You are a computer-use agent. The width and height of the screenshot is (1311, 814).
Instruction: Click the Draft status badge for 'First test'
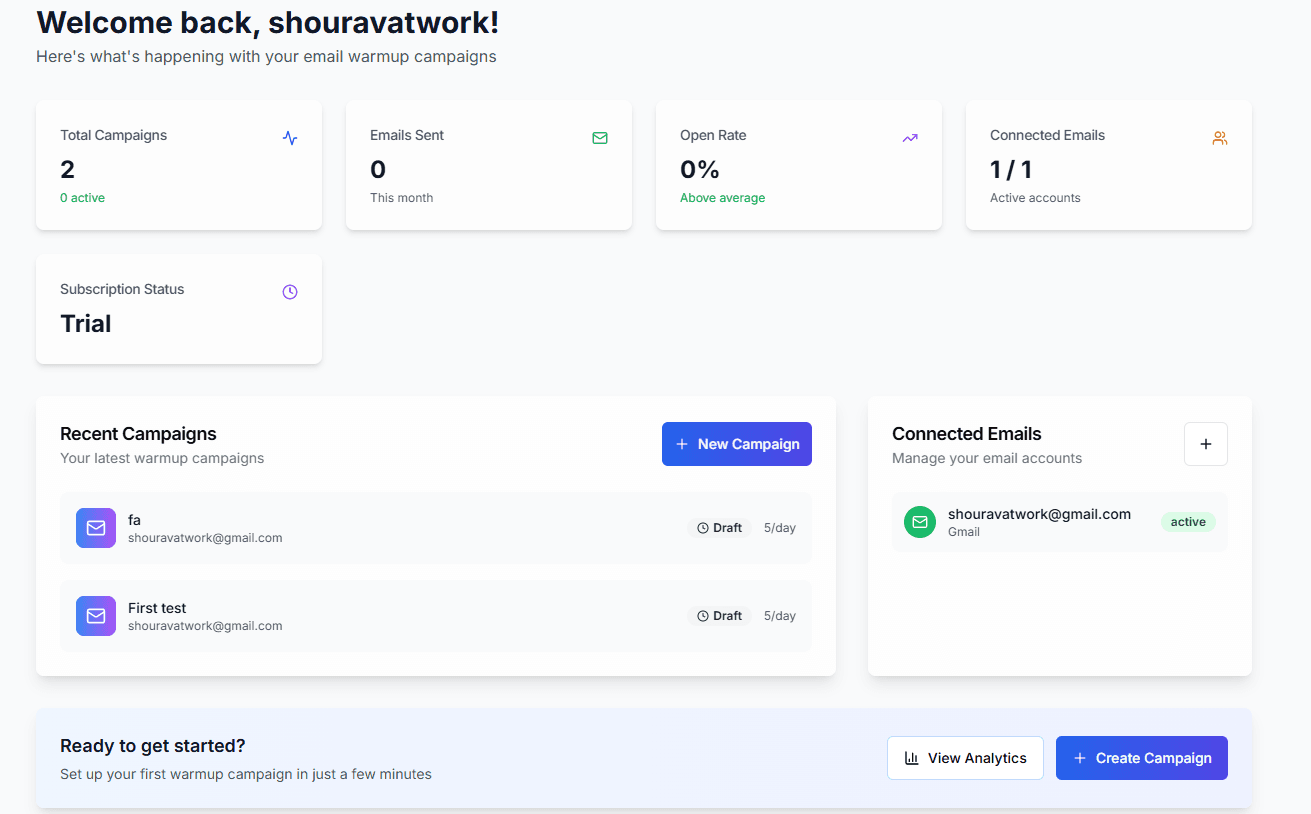point(720,615)
